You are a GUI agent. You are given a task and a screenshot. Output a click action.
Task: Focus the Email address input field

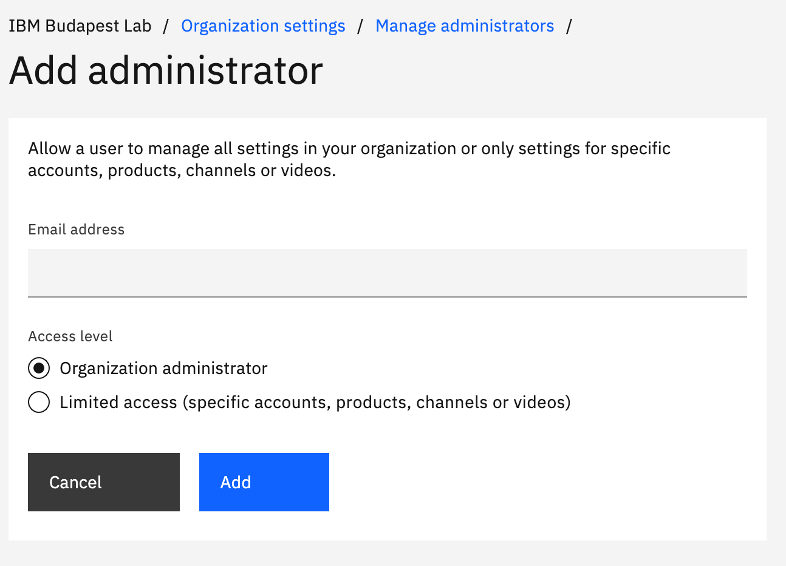click(387, 273)
